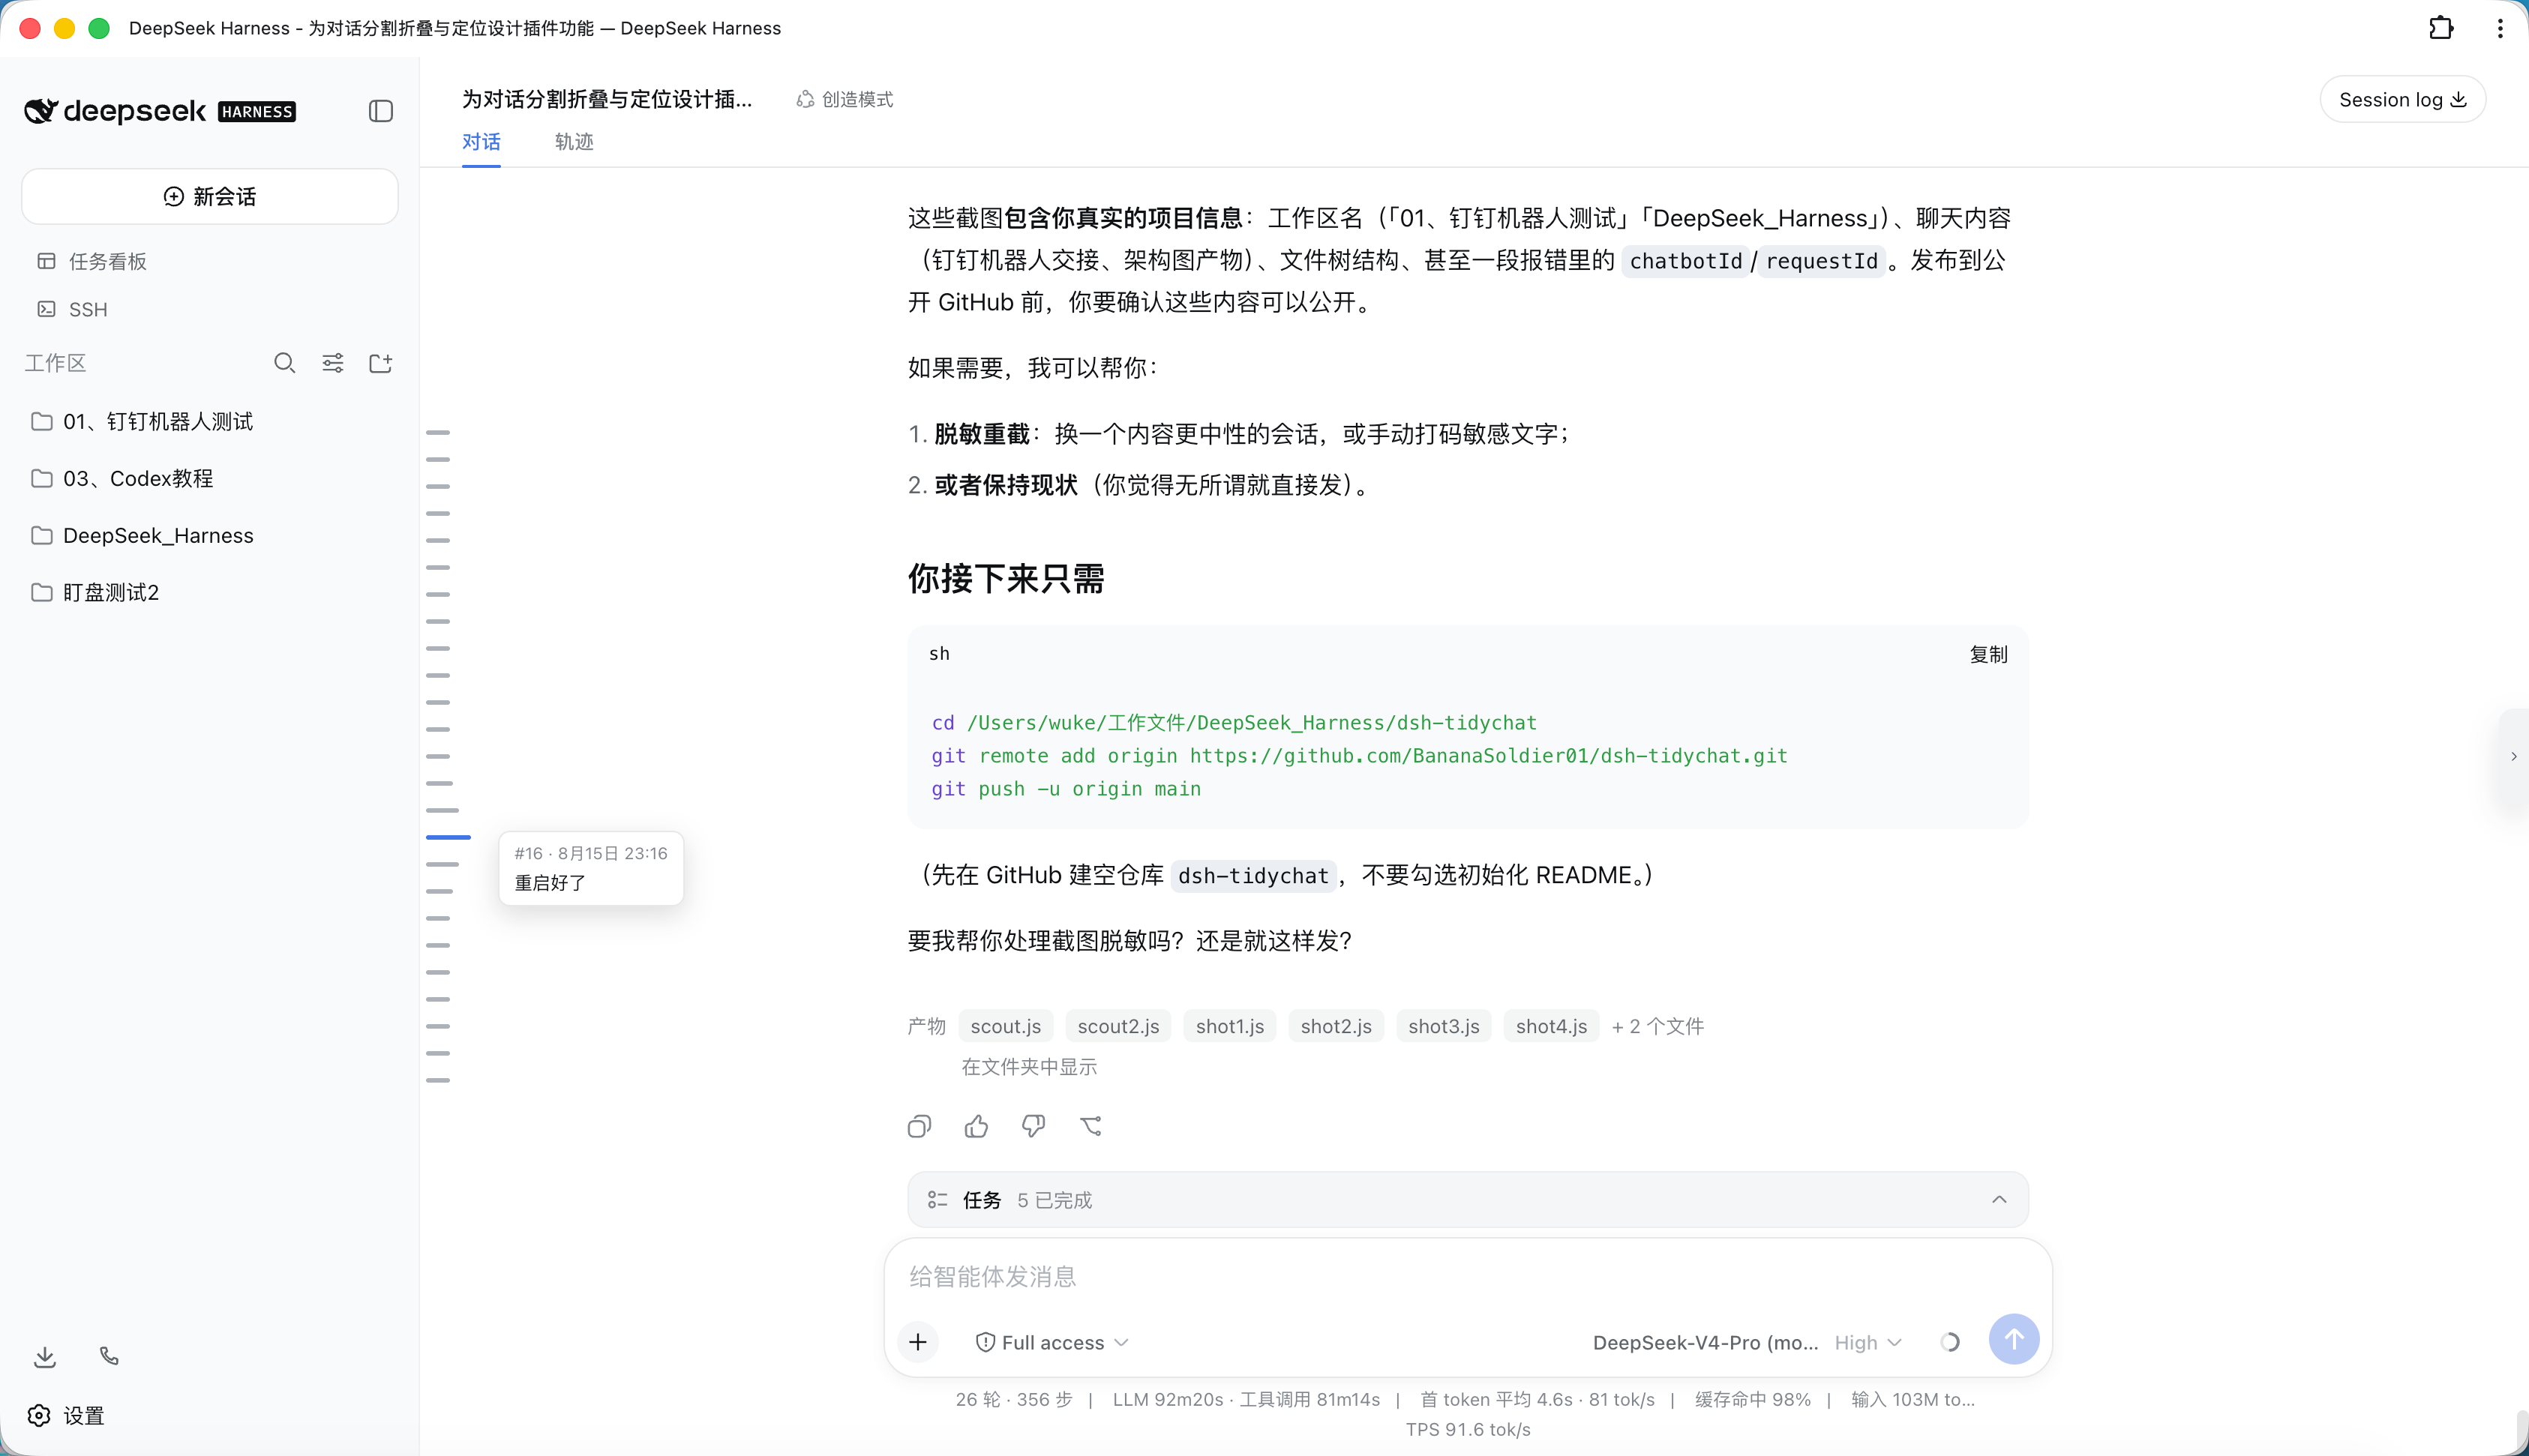Open the SSH terminal entry
This screenshot has width=2529, height=1456.
[209, 309]
